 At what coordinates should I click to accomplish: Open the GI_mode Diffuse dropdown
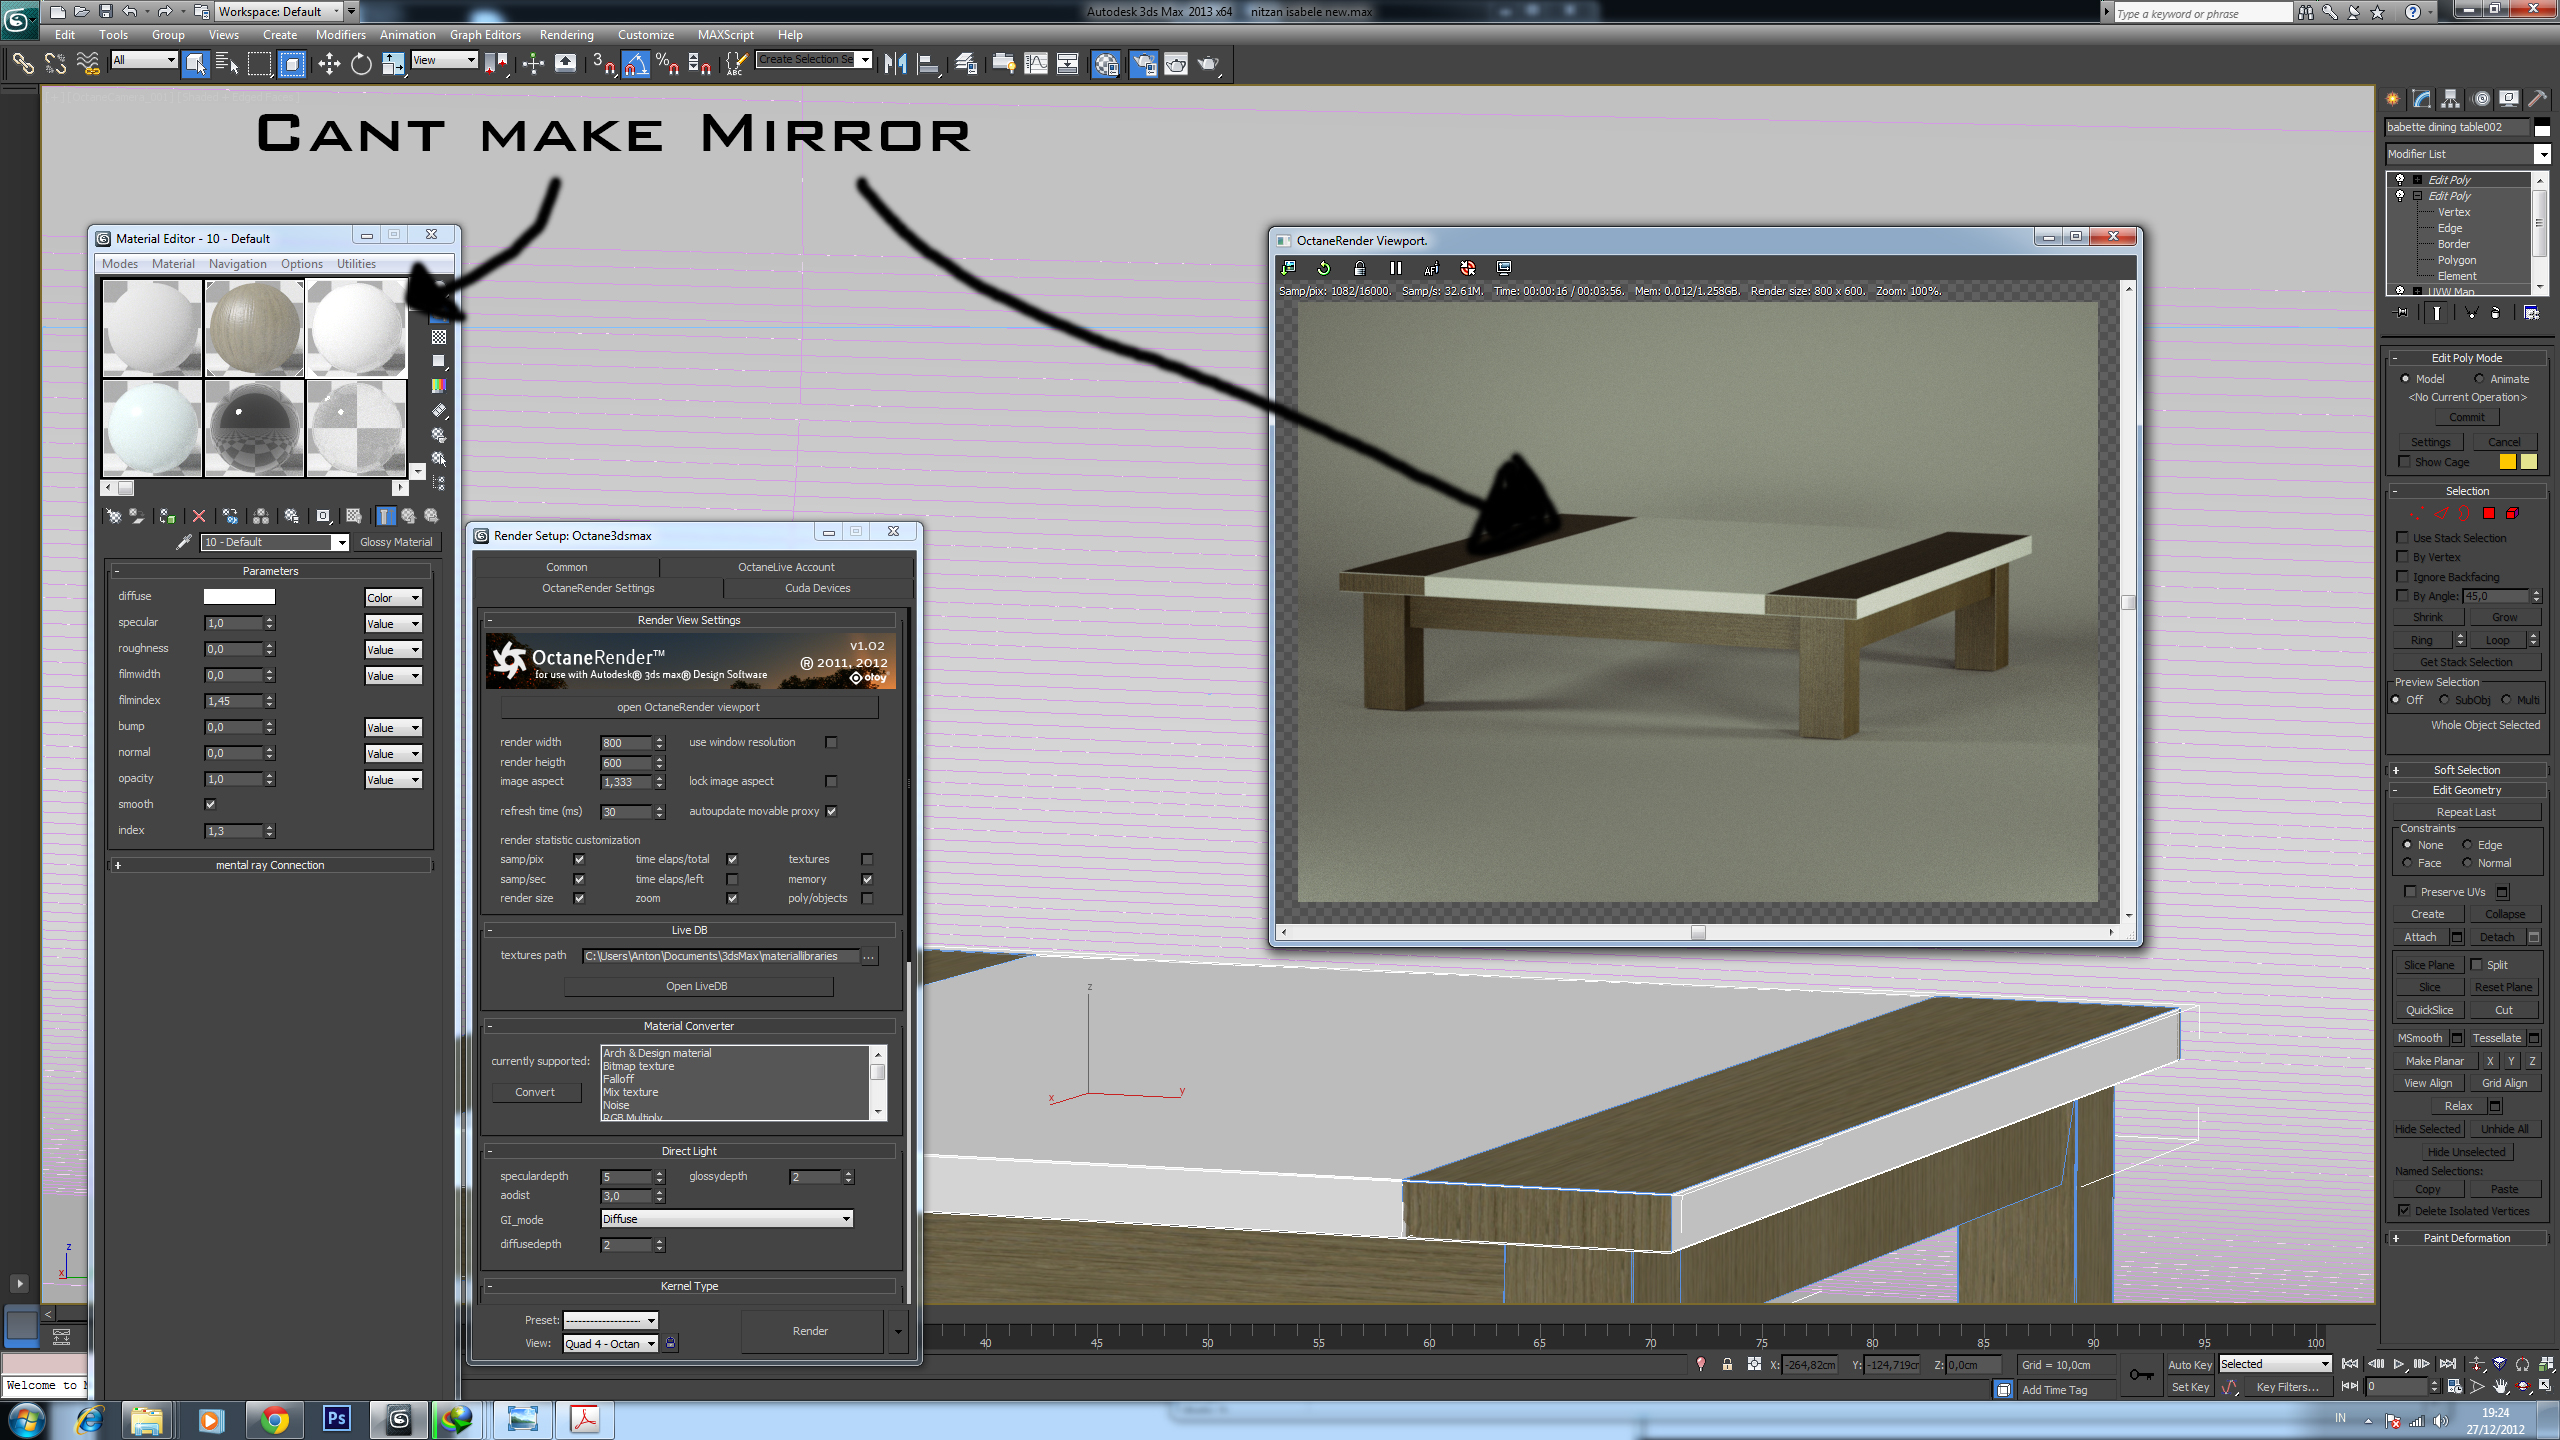pyautogui.click(x=726, y=1219)
